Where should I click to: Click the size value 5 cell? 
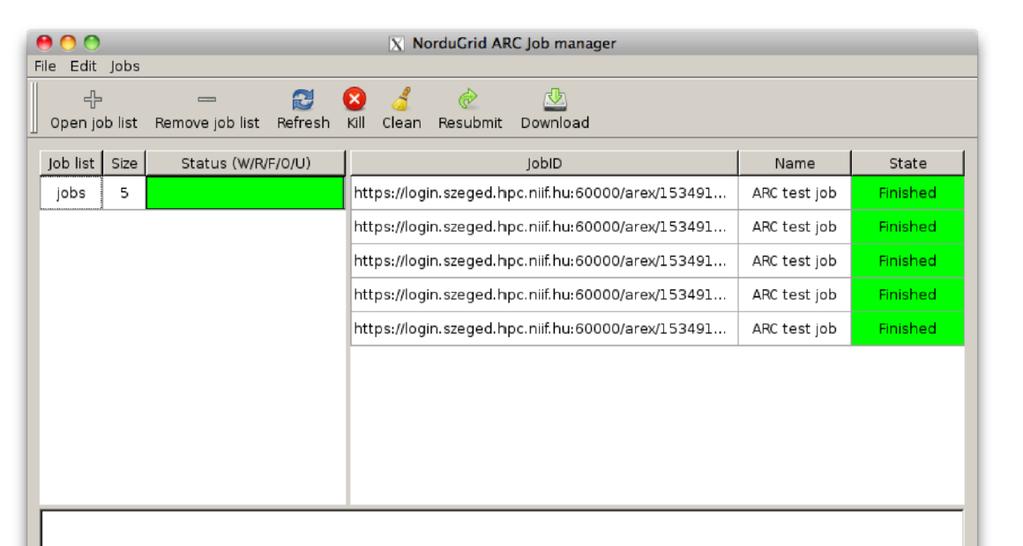[x=124, y=193]
